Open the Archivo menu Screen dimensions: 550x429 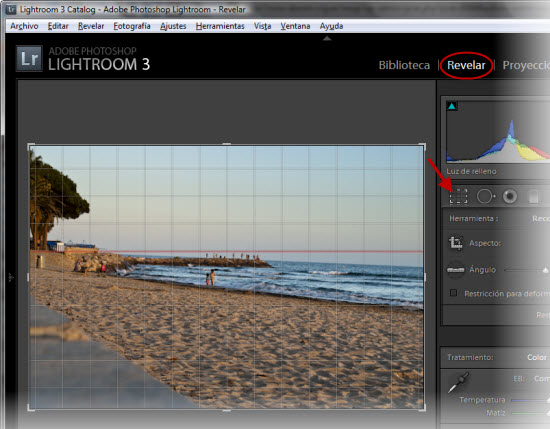(x=24, y=26)
